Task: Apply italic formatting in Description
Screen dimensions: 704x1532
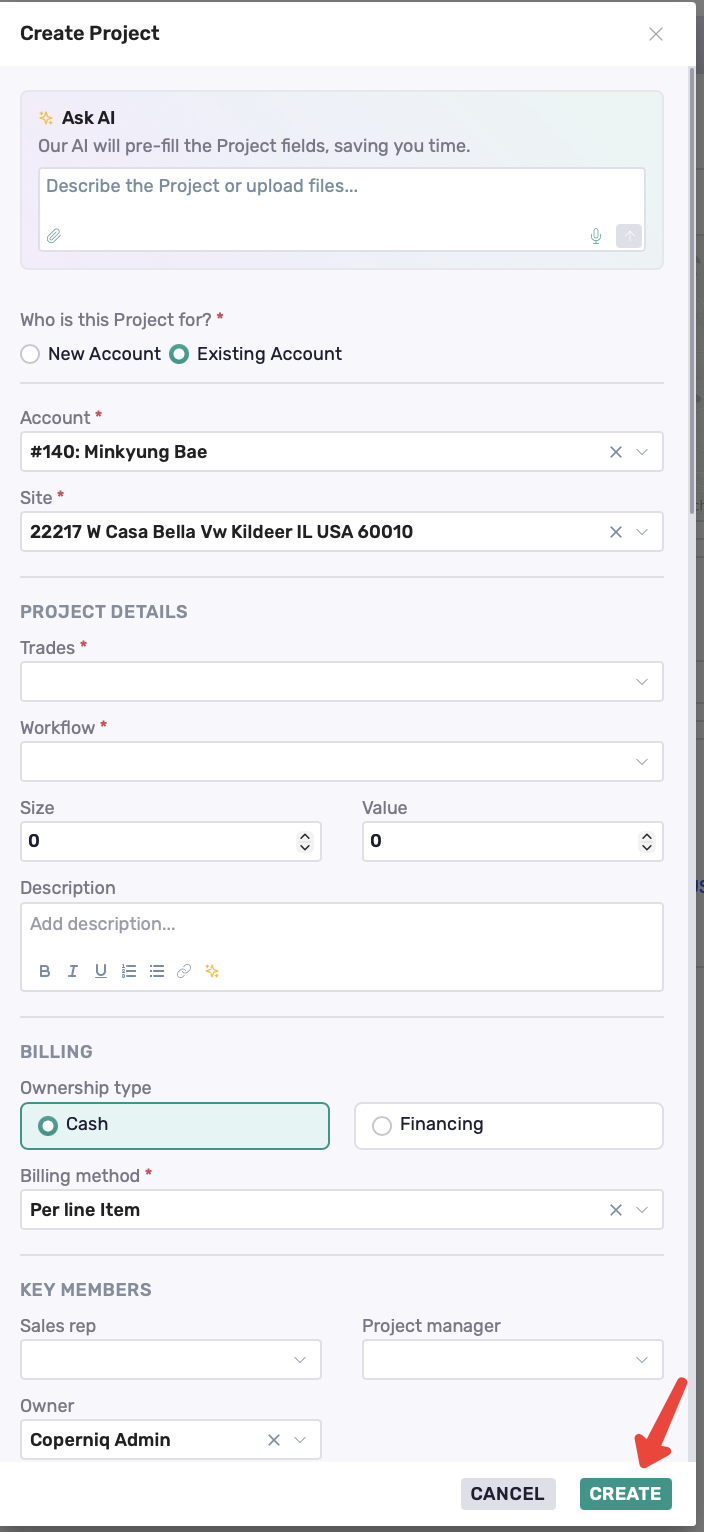Action: pos(73,971)
